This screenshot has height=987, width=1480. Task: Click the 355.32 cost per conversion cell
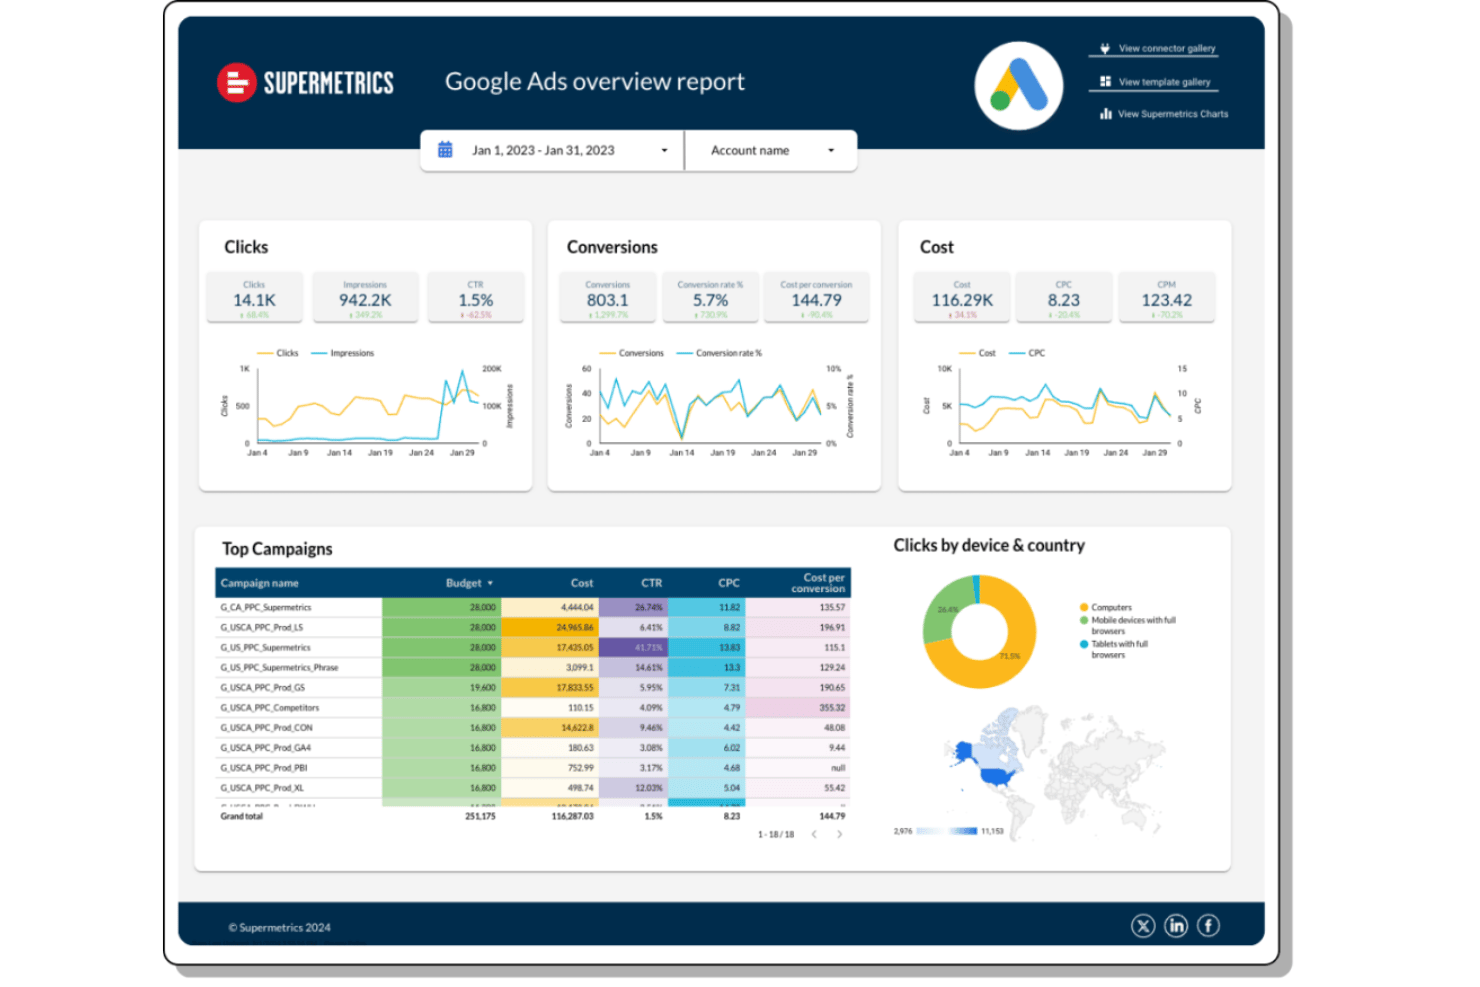(x=798, y=707)
